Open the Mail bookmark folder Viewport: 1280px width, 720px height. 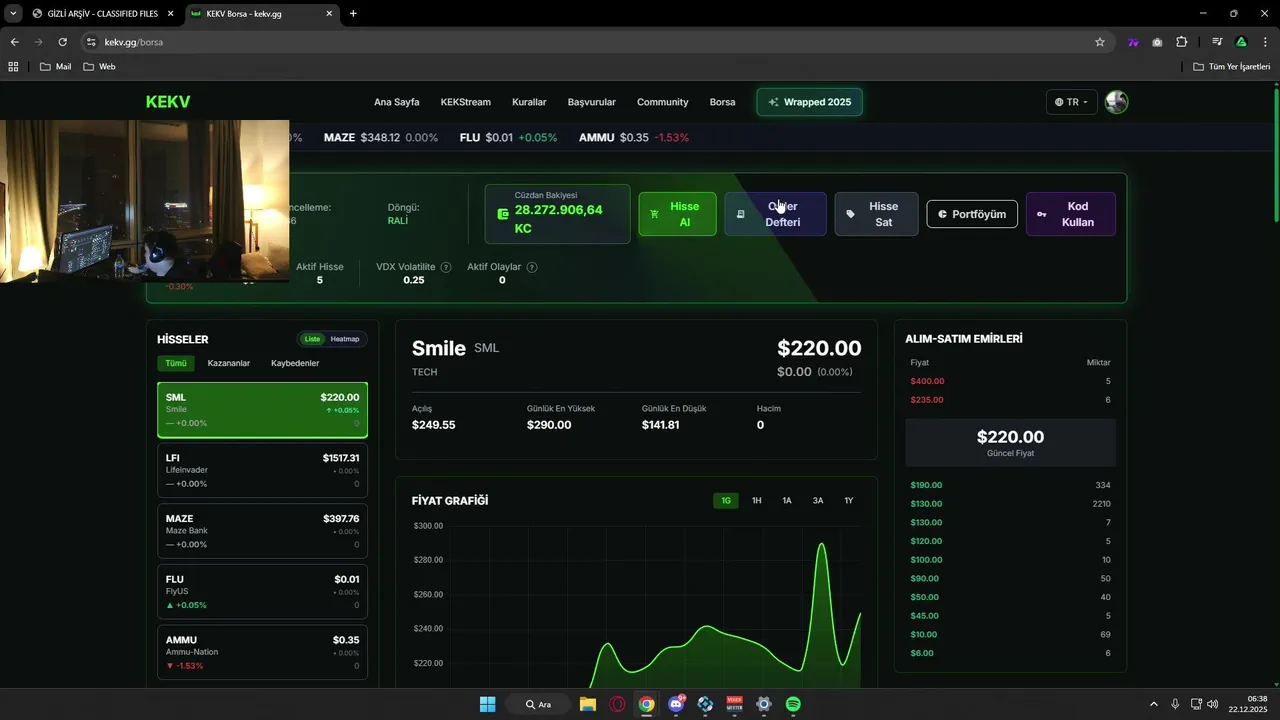tap(55, 67)
